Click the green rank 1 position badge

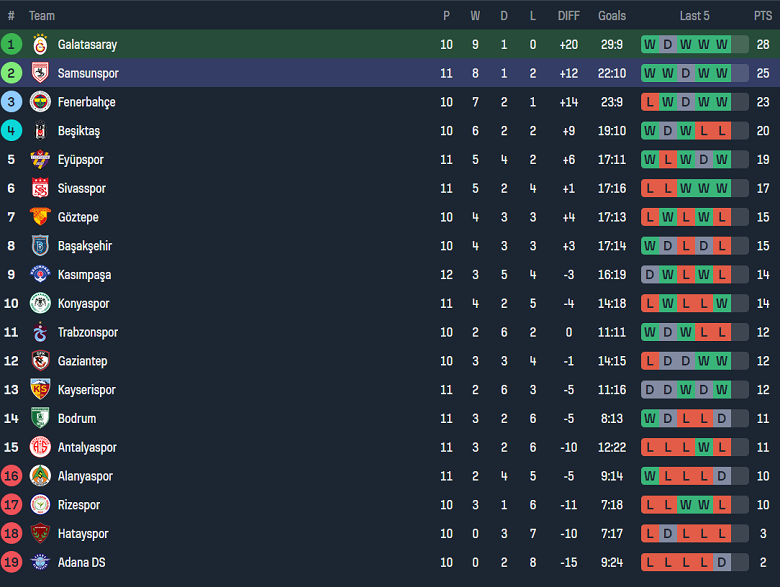point(11,45)
